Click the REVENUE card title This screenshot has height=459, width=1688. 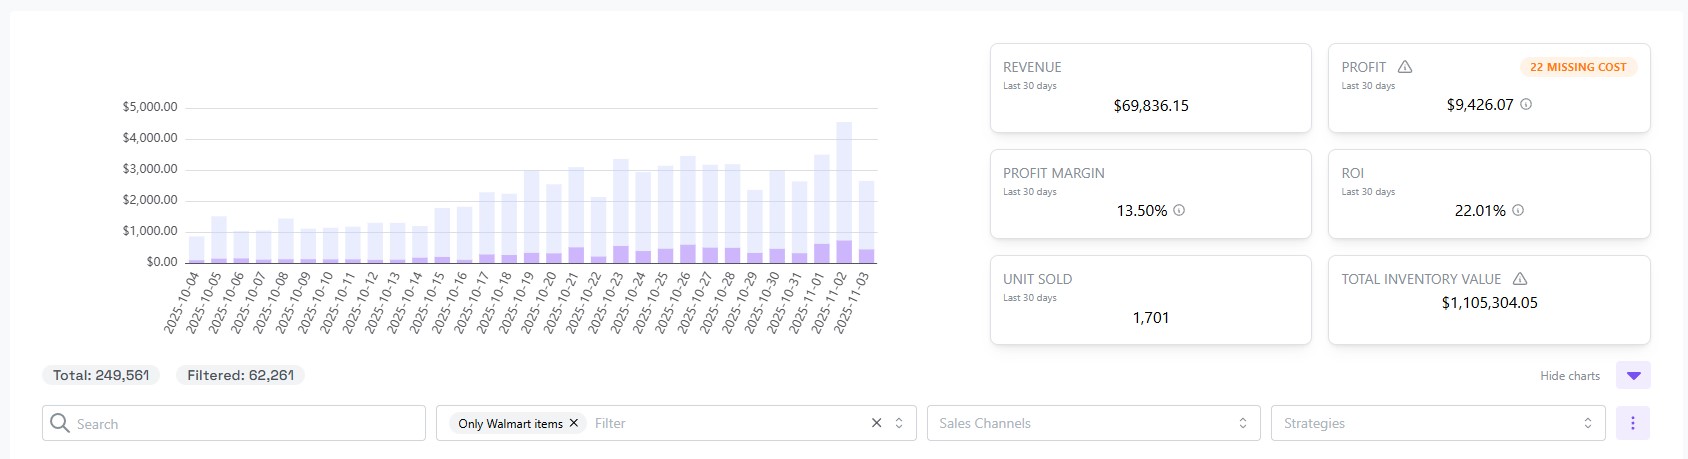(x=1032, y=67)
